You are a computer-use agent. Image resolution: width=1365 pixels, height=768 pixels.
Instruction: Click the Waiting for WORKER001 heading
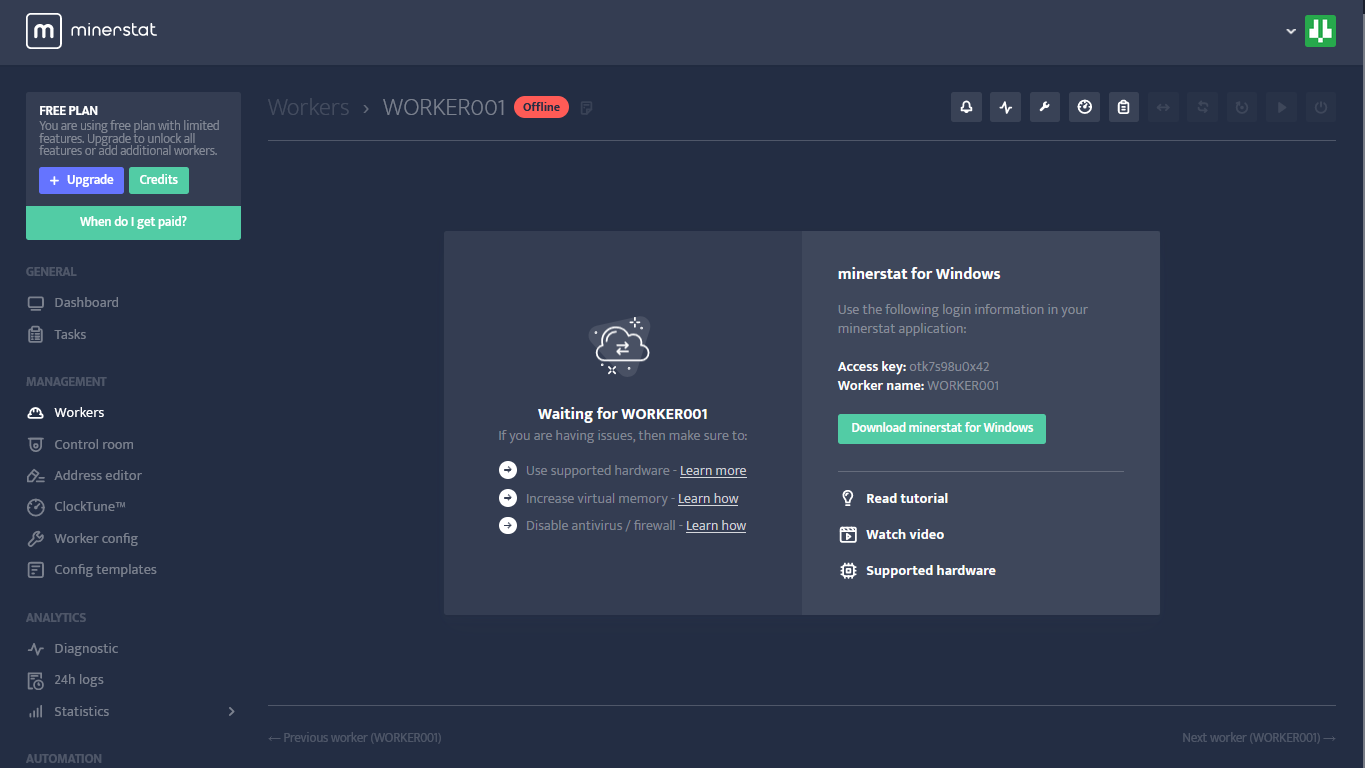pyautogui.click(x=623, y=414)
